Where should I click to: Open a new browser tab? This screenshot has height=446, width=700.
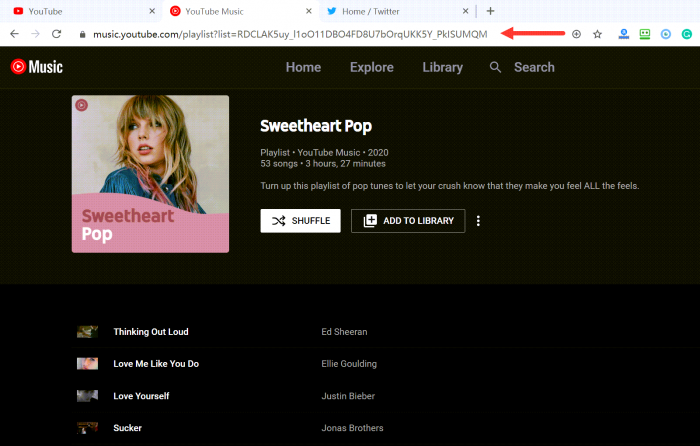[490, 11]
